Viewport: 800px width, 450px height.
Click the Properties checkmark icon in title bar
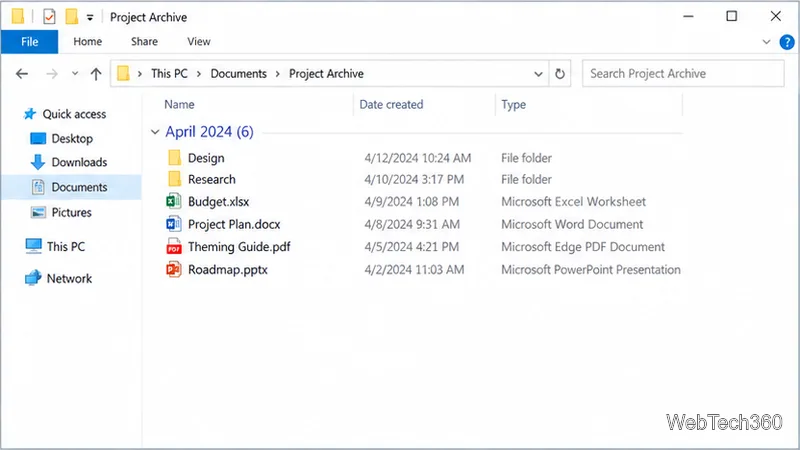(x=49, y=17)
